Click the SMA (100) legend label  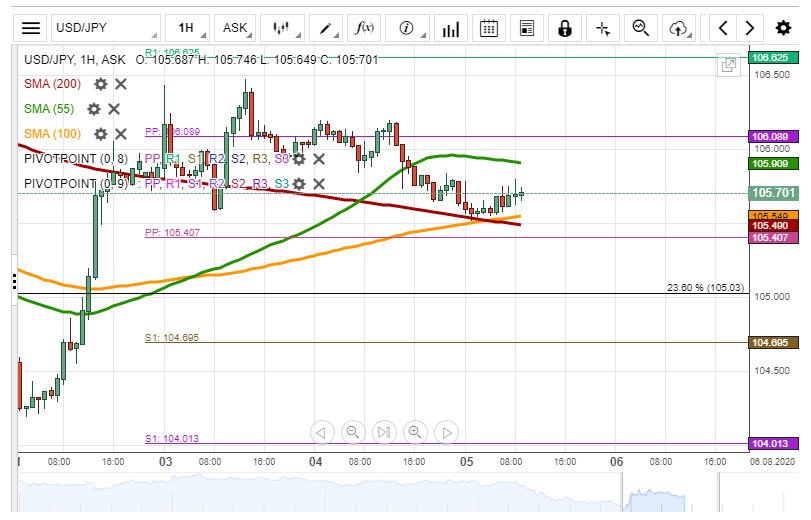click(x=52, y=134)
